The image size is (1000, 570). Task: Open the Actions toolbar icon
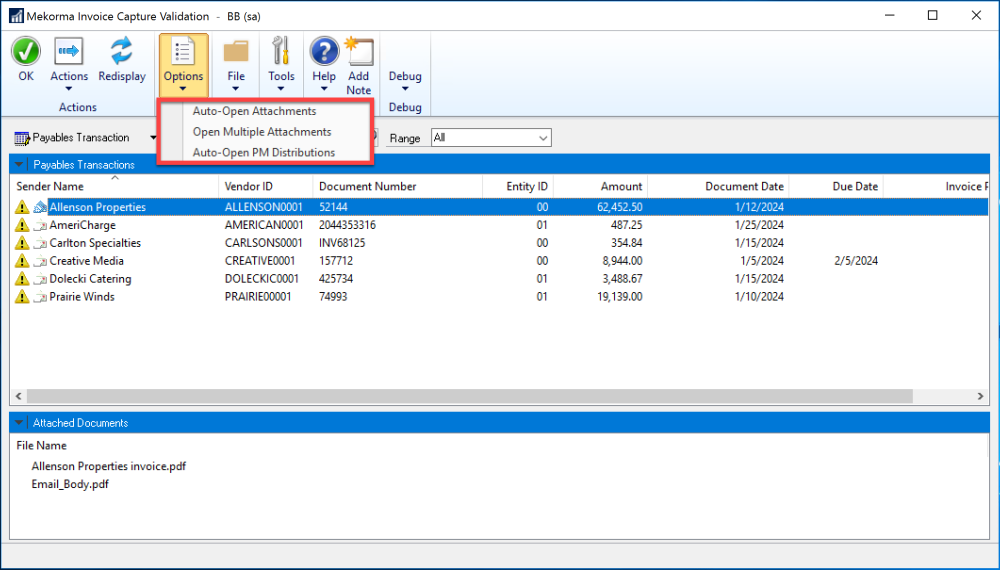tap(69, 52)
